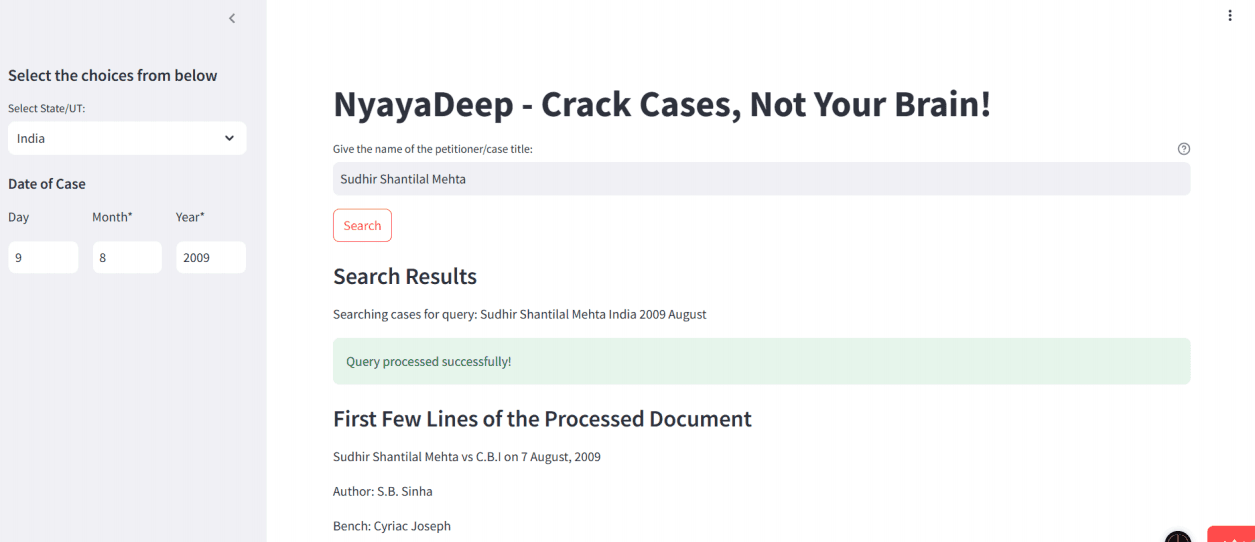
Task: Click the 'Select the choices from below' heading
Action: pos(113,75)
